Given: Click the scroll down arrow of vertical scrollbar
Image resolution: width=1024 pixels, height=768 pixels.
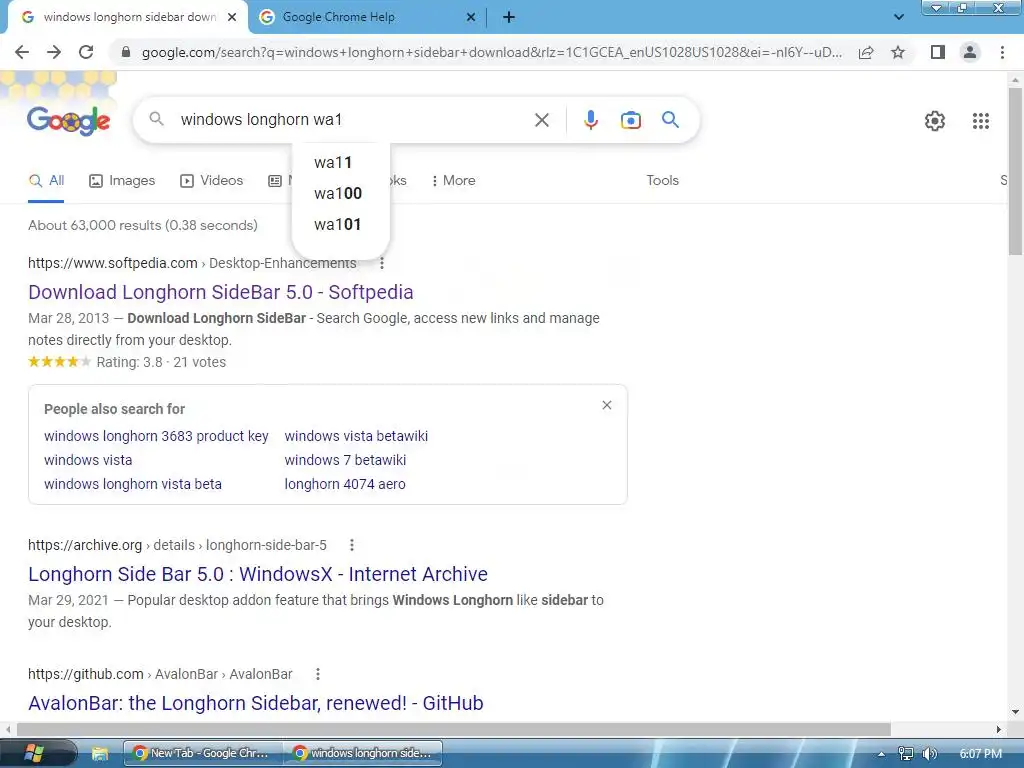Looking at the screenshot, I should point(1015,712).
